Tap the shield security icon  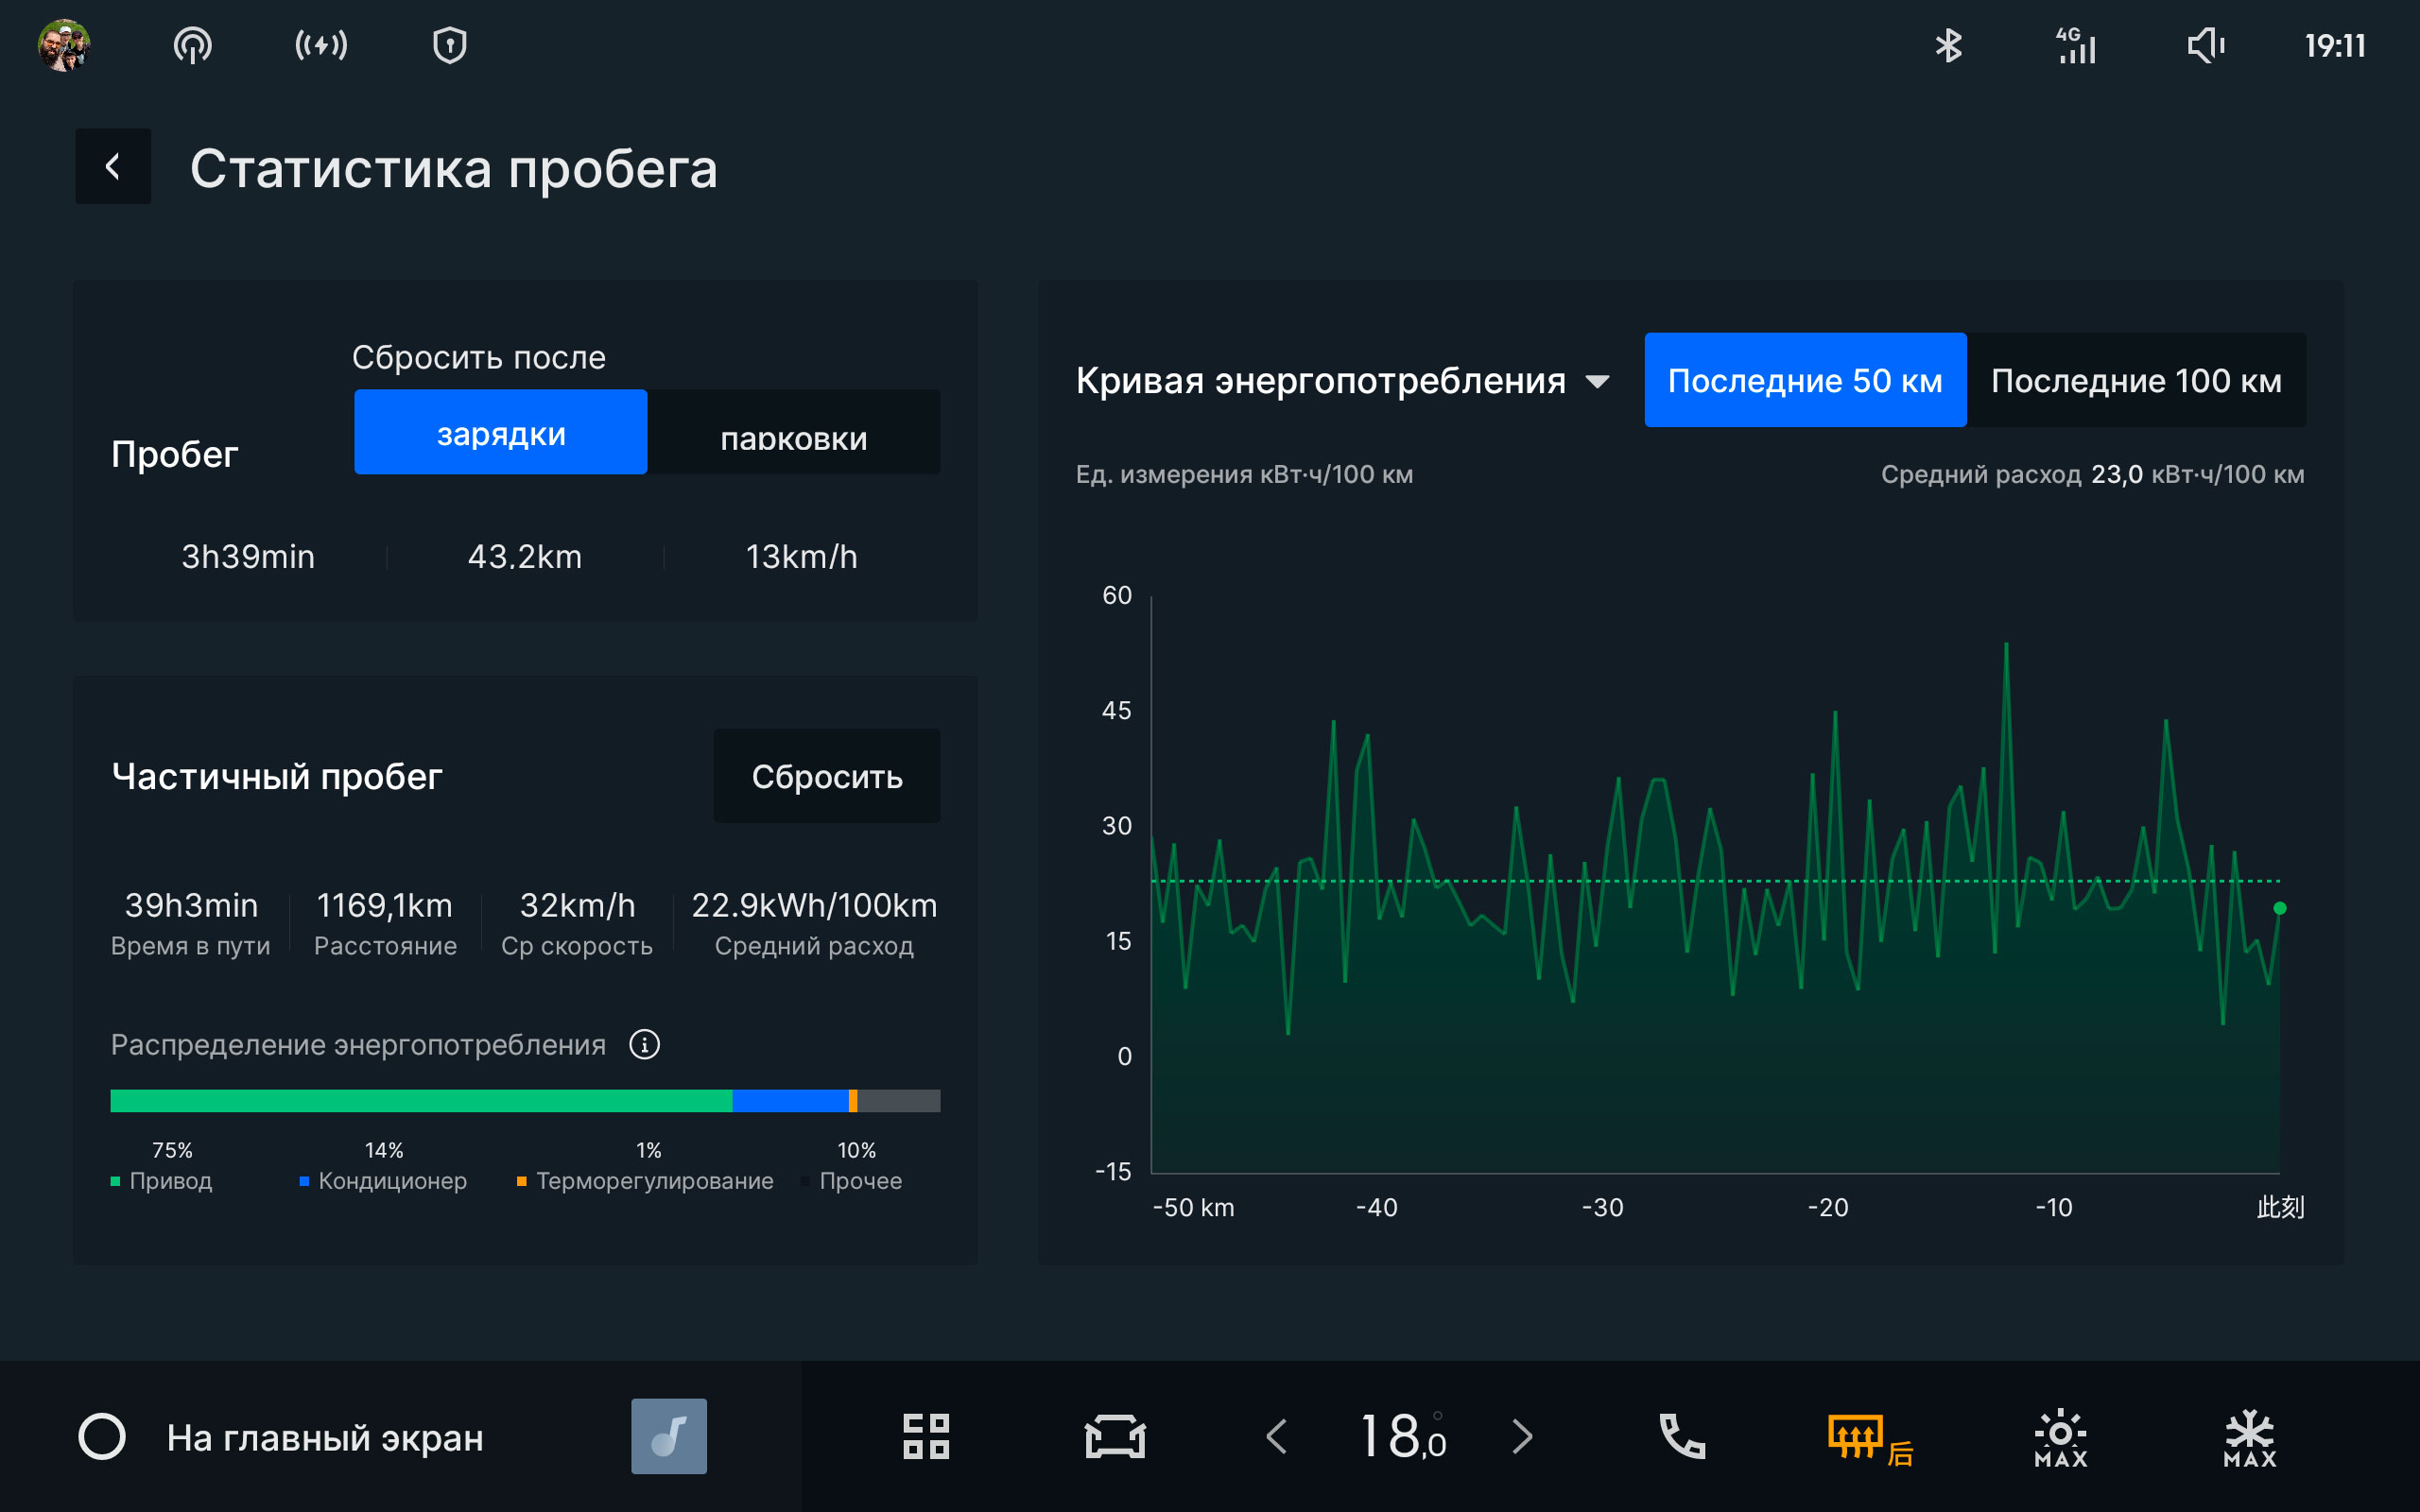point(449,45)
